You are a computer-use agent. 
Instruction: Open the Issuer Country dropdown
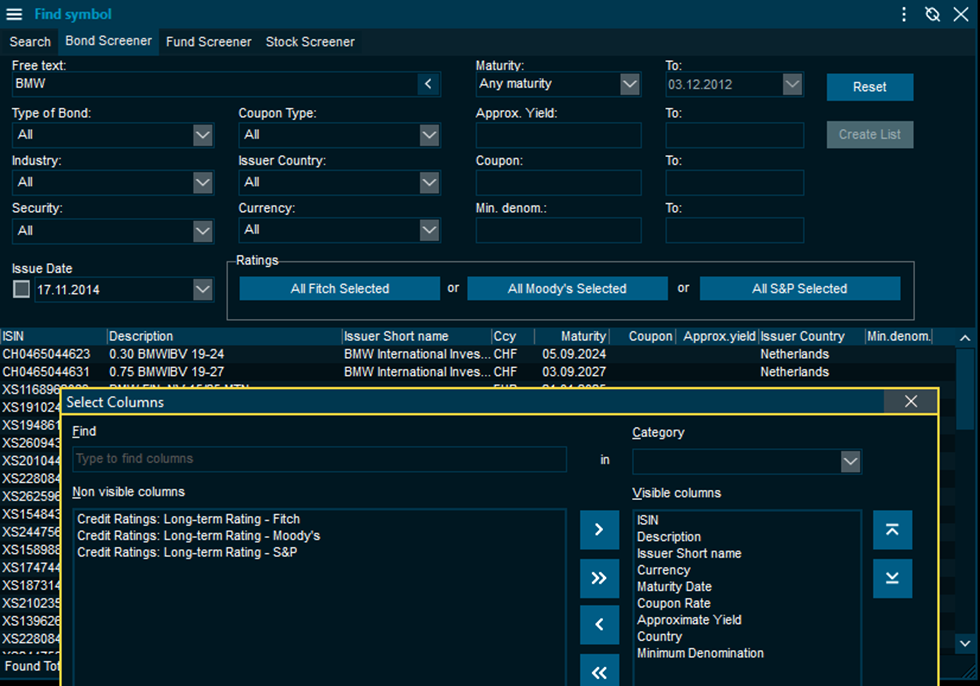(429, 182)
